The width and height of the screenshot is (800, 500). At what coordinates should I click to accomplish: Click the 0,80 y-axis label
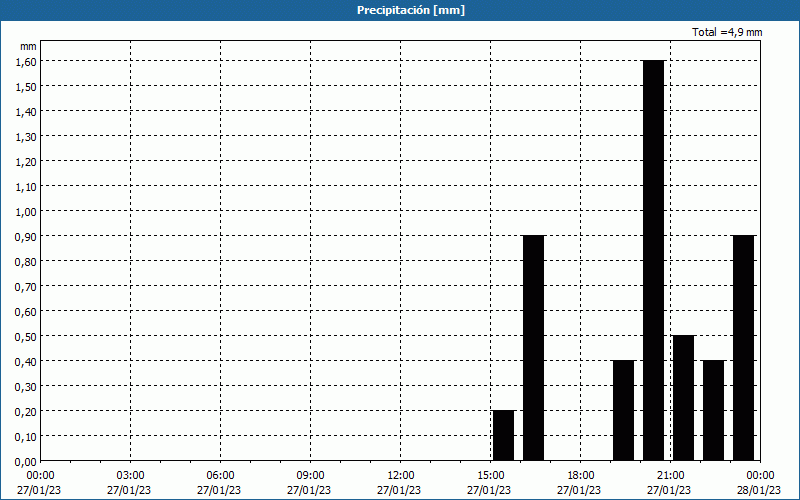(x=26, y=261)
